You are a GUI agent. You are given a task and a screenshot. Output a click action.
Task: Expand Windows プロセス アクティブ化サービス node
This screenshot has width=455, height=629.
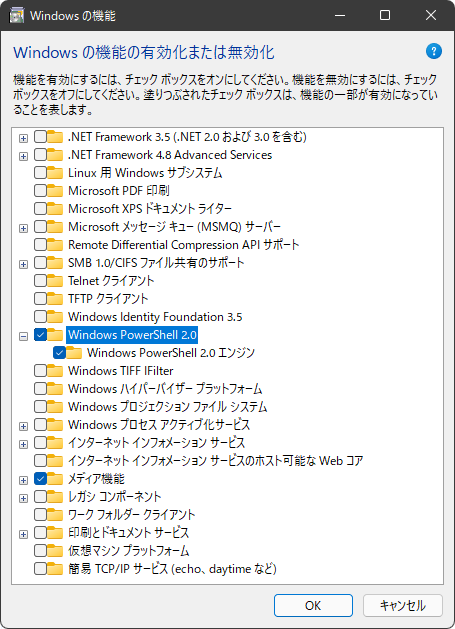click(x=23, y=426)
